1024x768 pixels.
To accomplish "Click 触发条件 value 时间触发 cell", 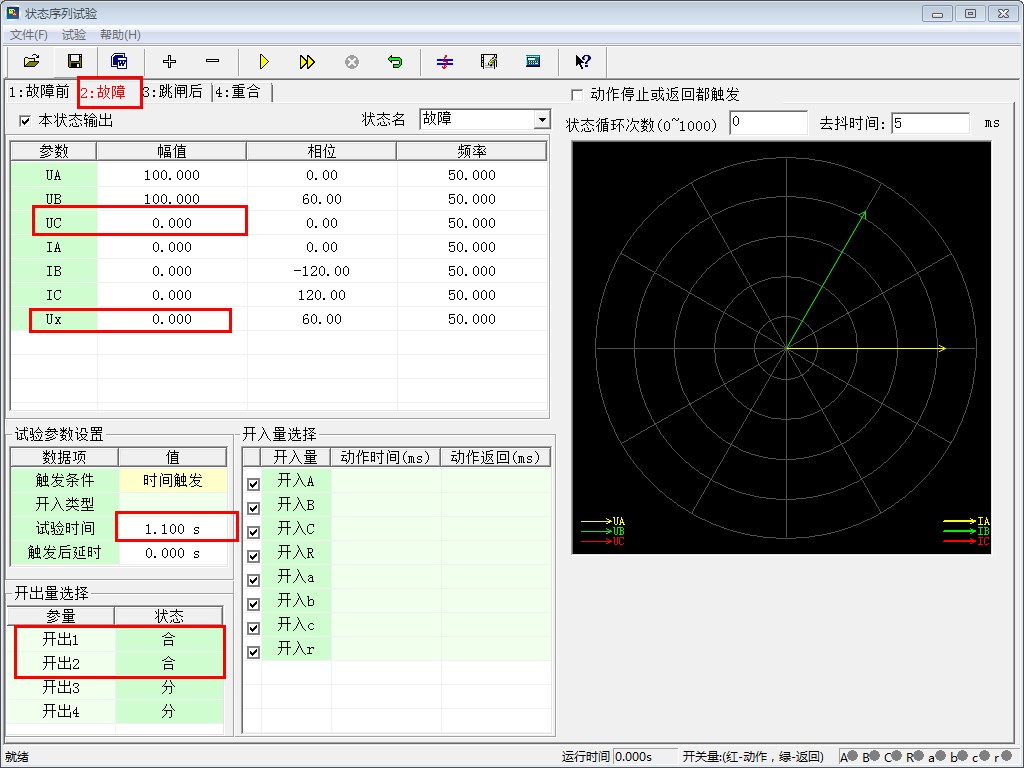I will [172, 481].
